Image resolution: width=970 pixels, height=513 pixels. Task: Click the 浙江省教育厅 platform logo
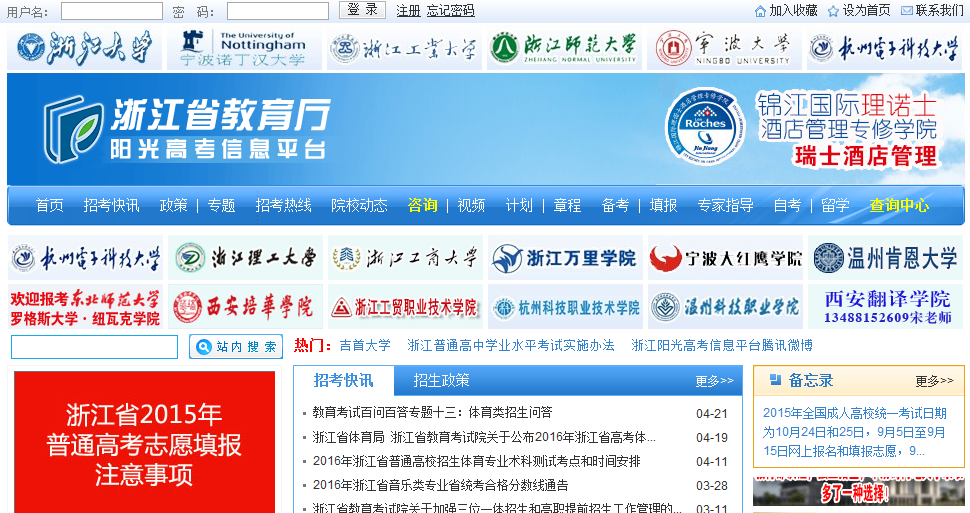point(186,129)
